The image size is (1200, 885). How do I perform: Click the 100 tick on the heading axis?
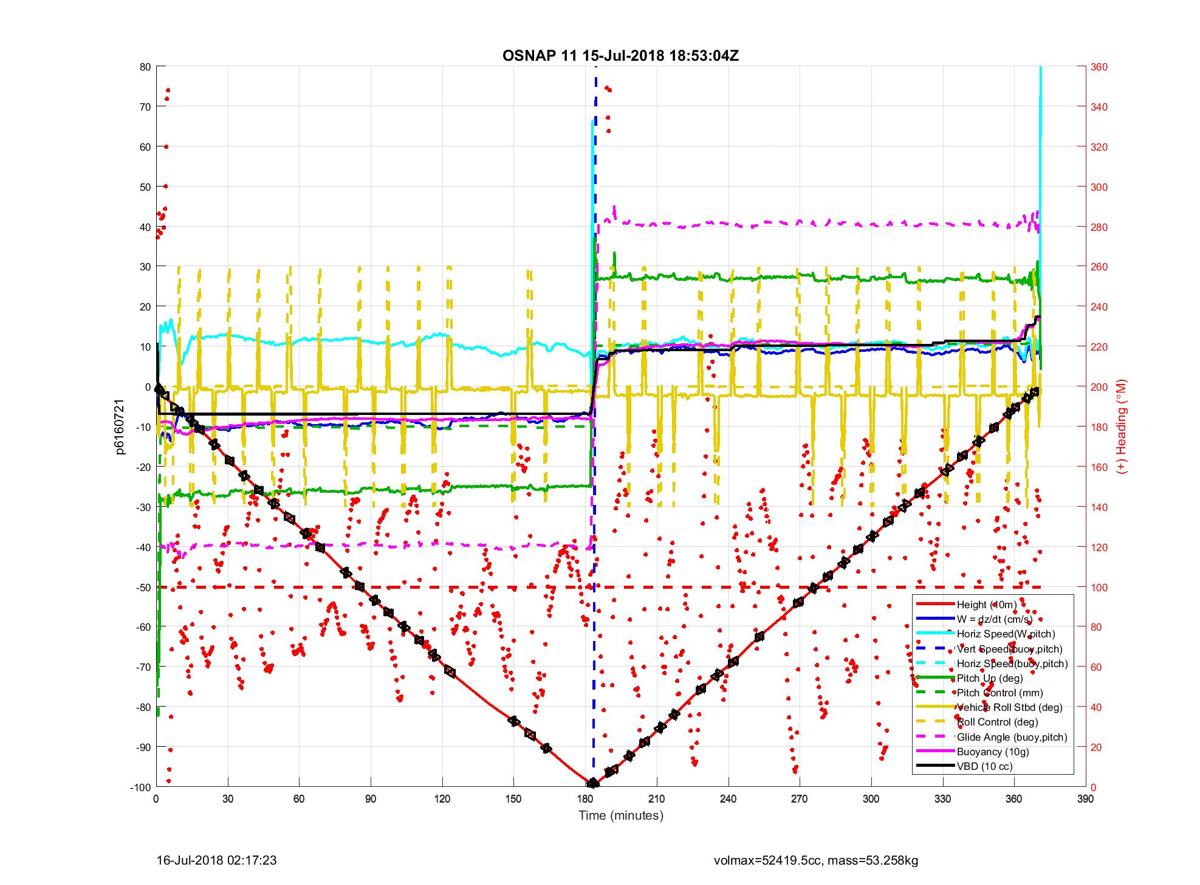tap(1098, 587)
